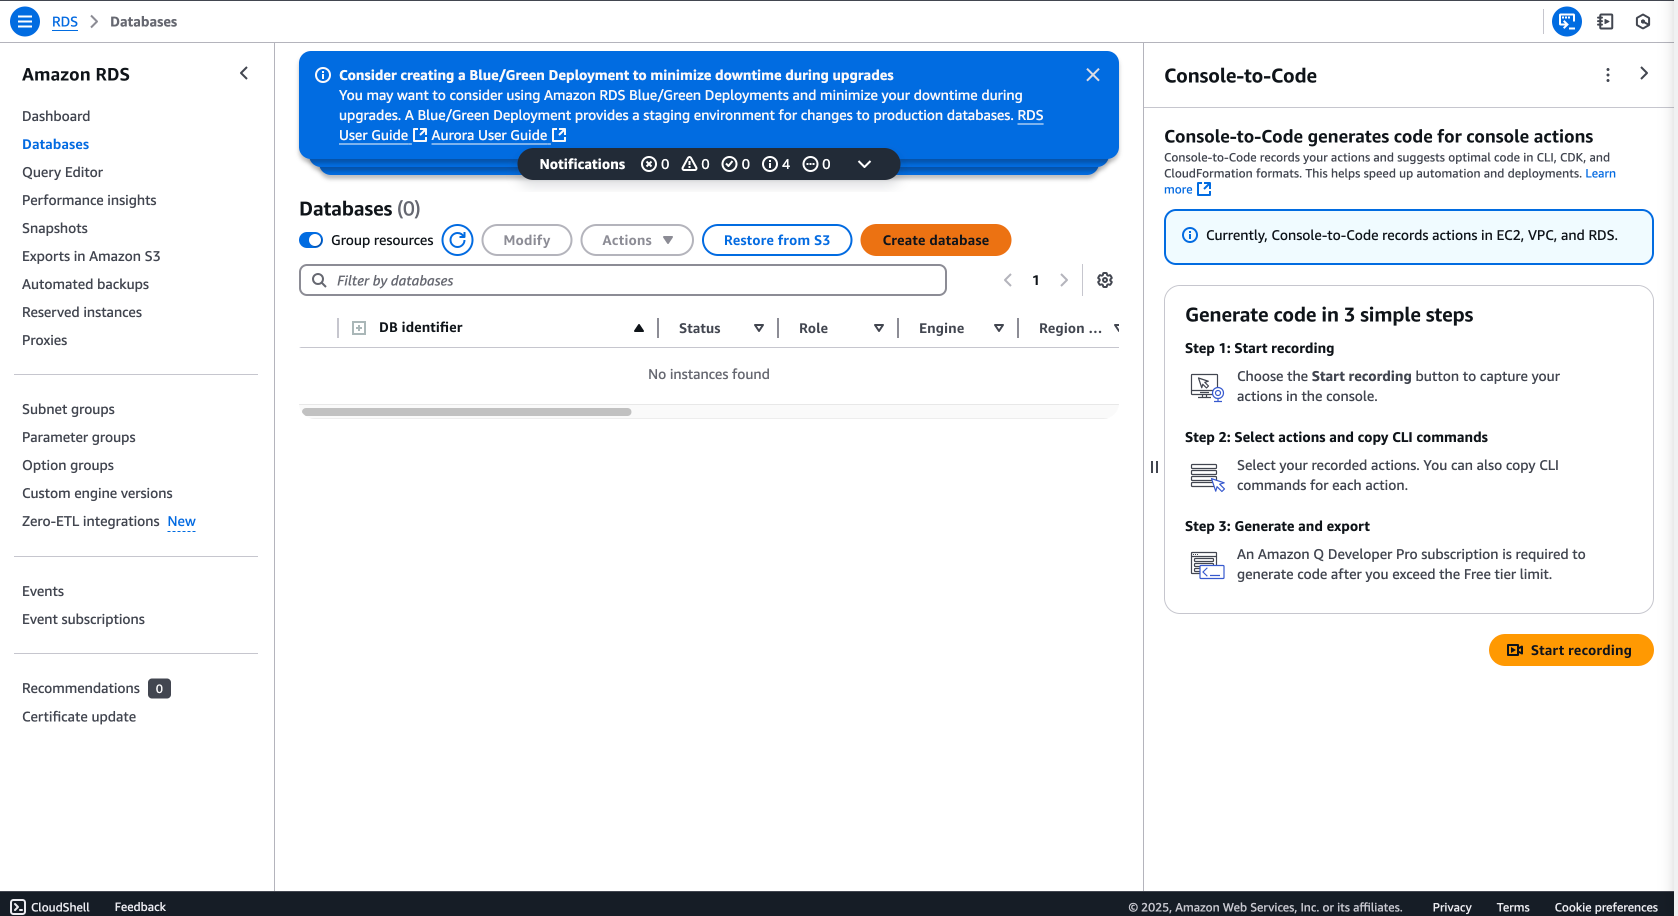Open the Aurora User Guide link
Viewport: 1678px width, 916px height.
pos(498,135)
